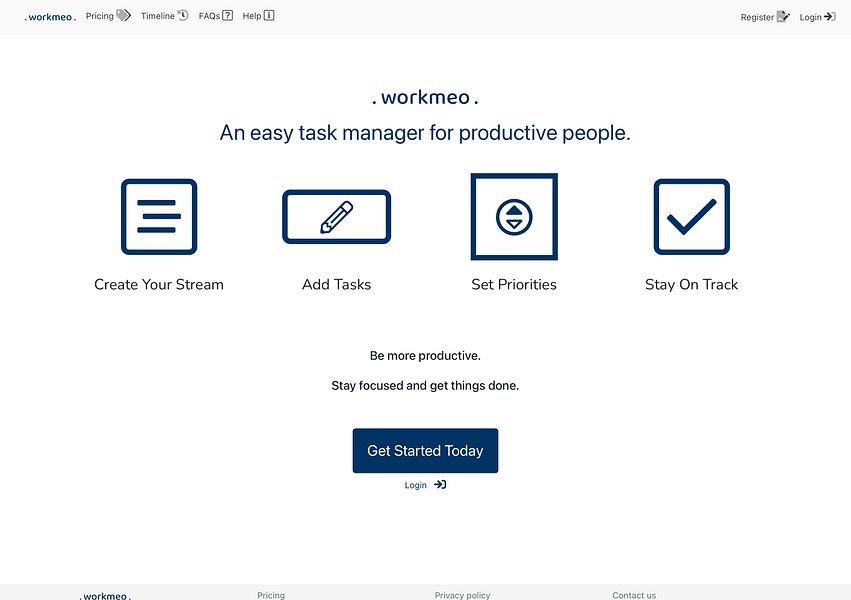Open the footer Privacy policy link
This screenshot has height=600, width=851.
[462, 595]
